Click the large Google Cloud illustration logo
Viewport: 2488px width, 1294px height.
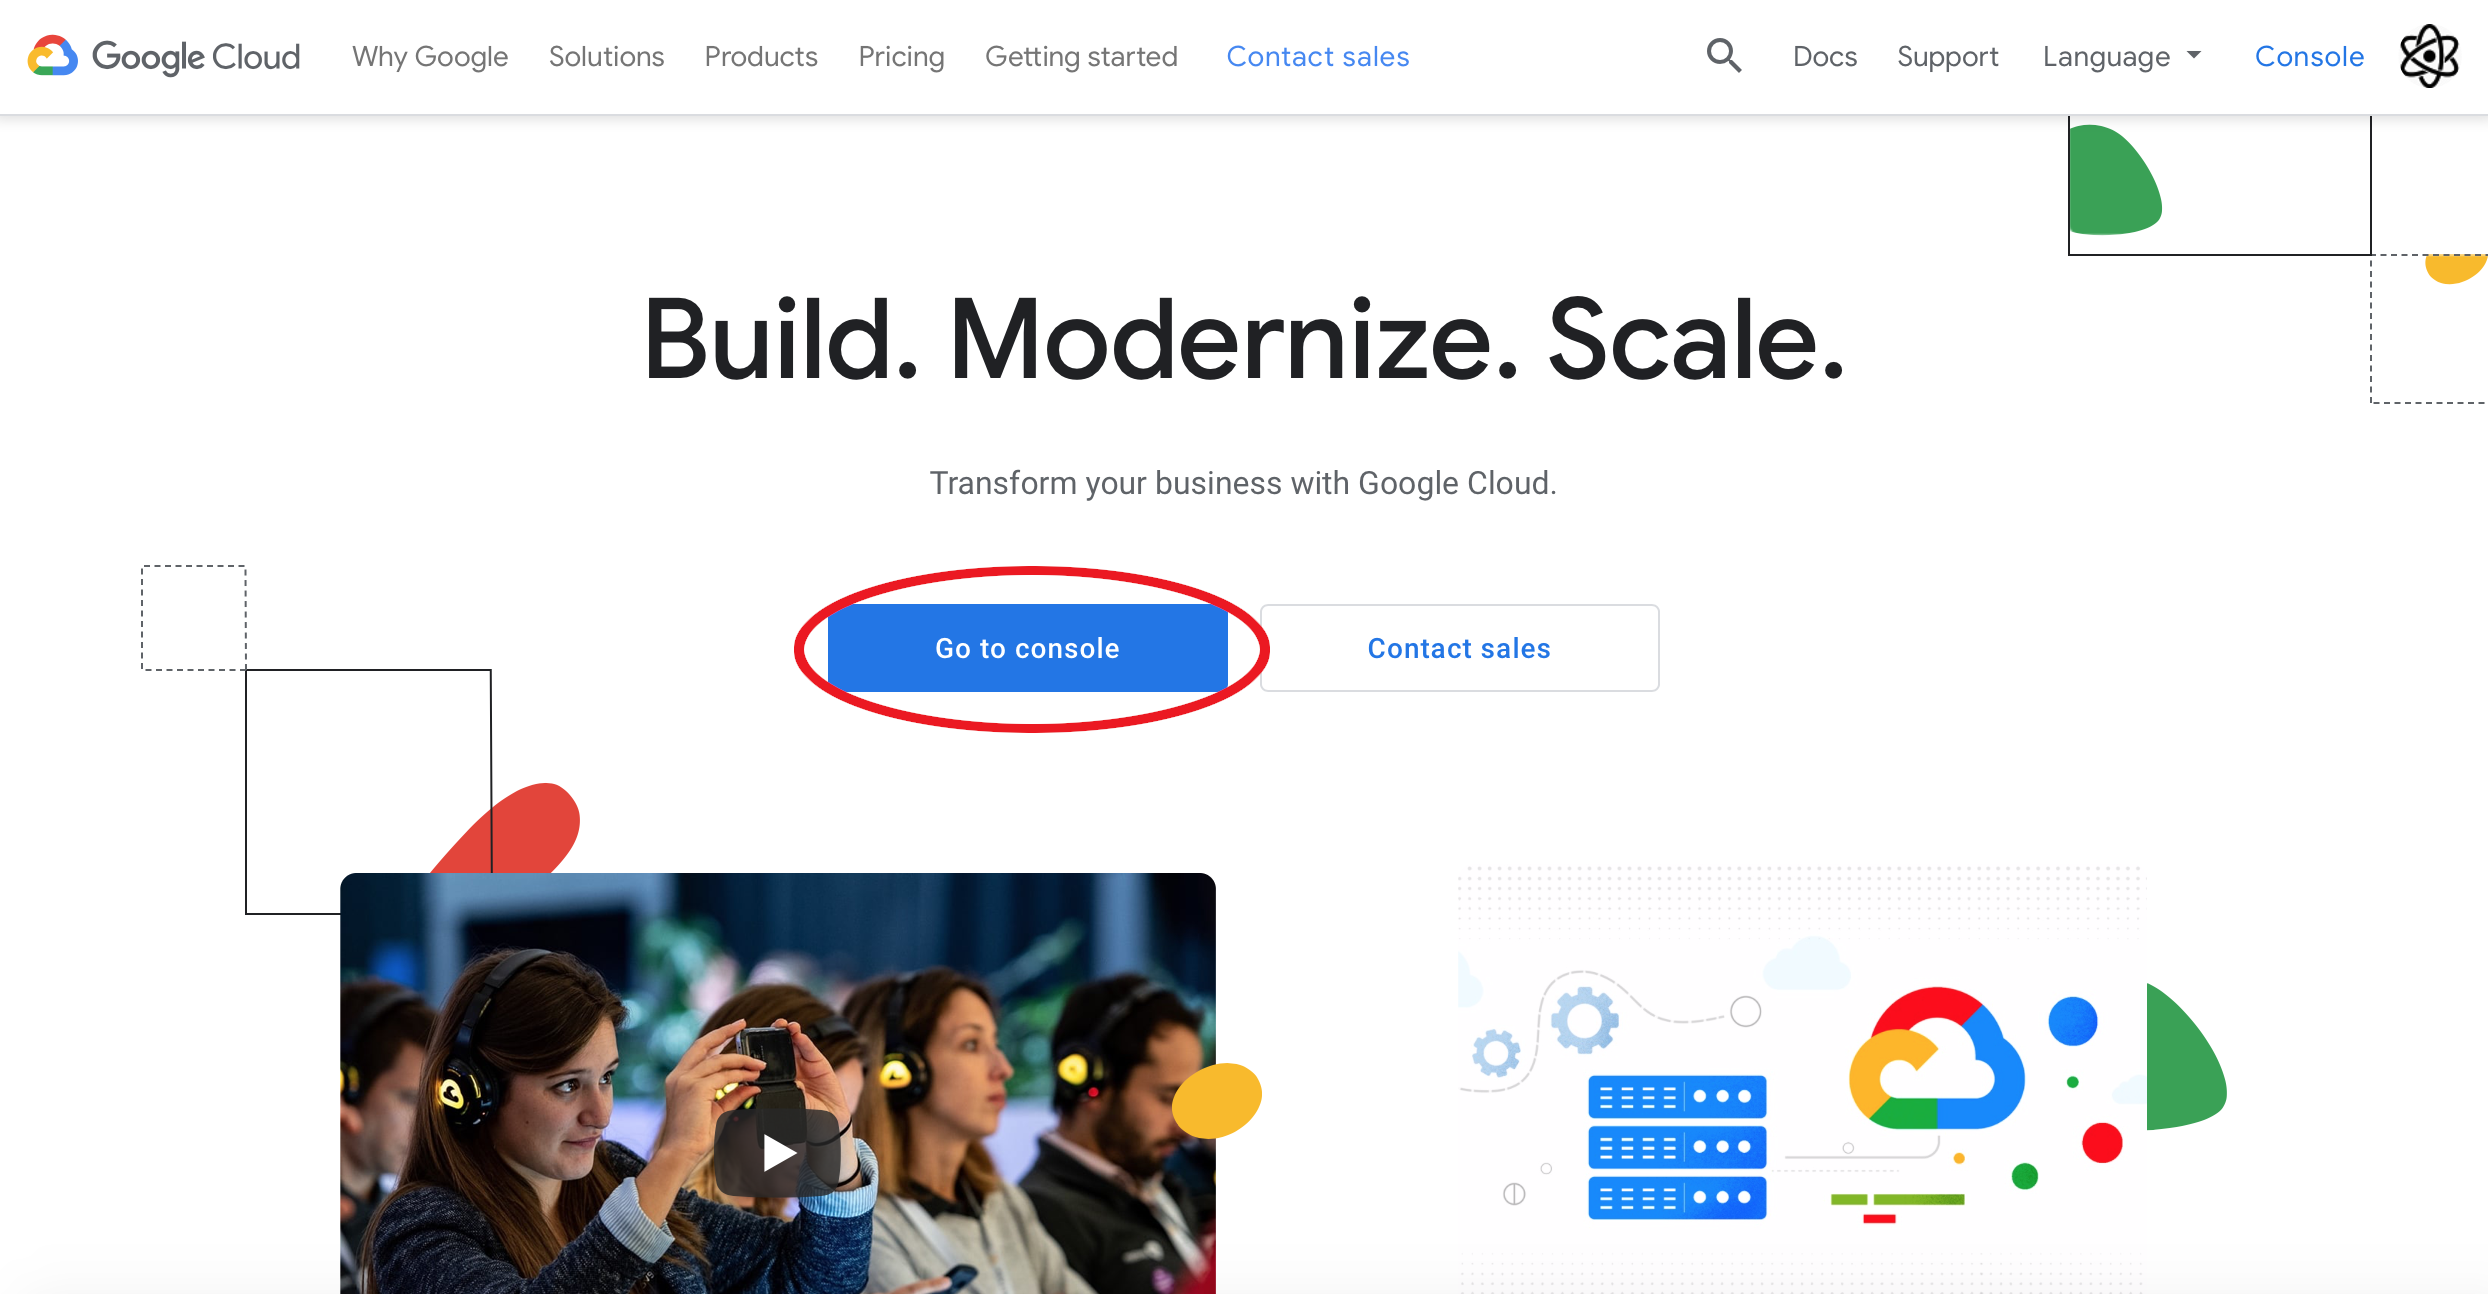point(1937,1059)
